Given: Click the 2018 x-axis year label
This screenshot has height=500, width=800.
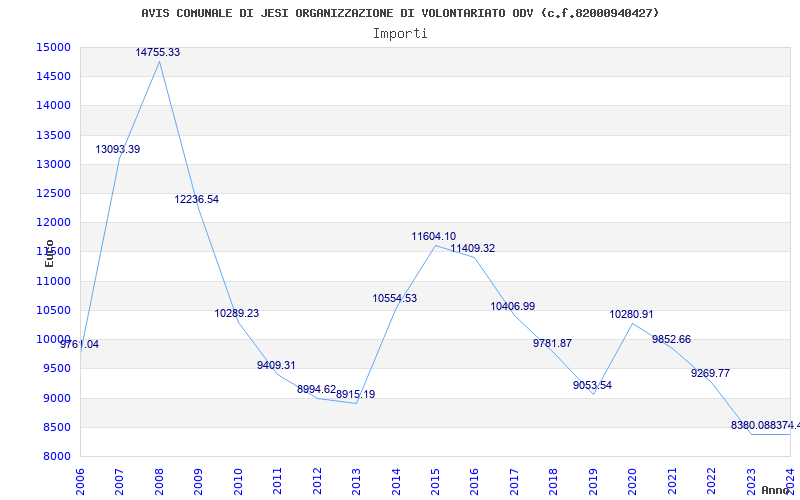Looking at the screenshot, I should pyautogui.click(x=554, y=482).
